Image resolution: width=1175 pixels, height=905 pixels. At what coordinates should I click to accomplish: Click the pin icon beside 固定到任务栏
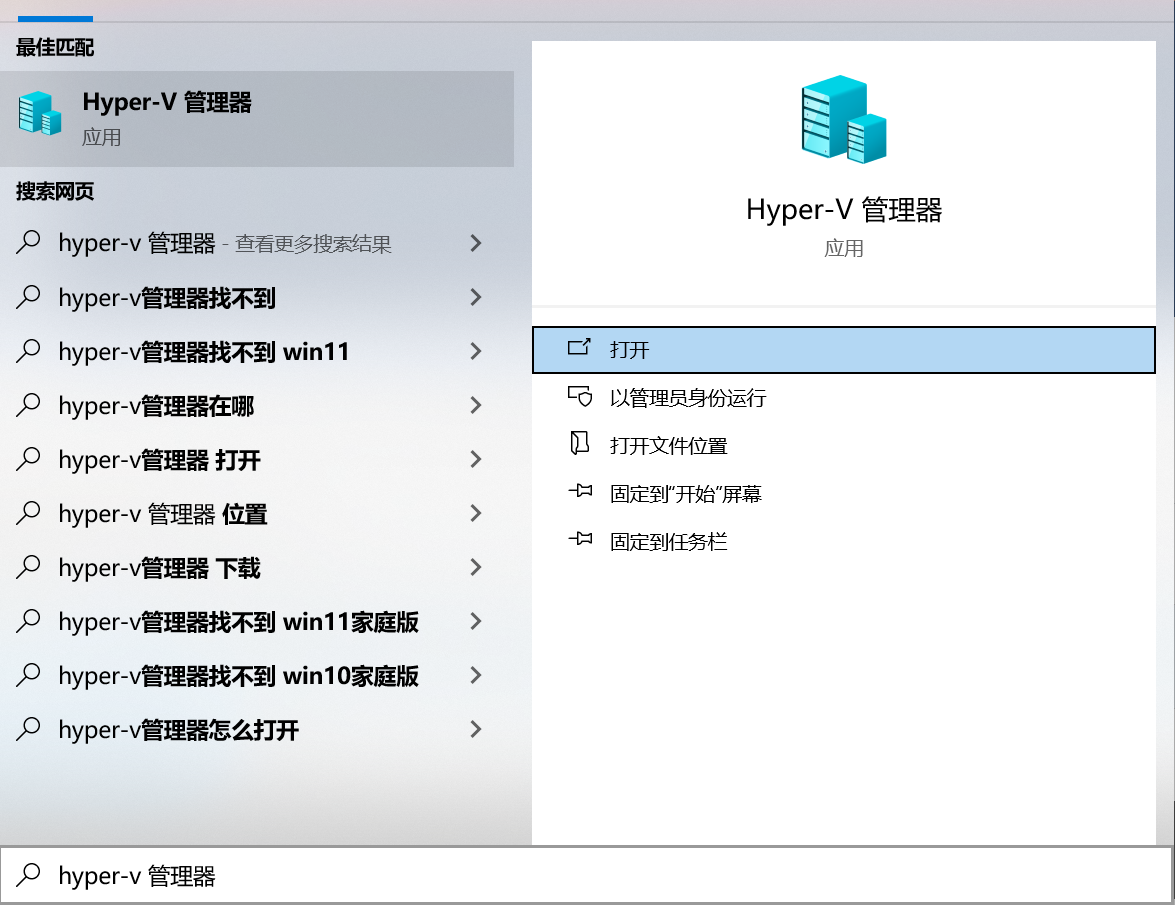click(580, 539)
